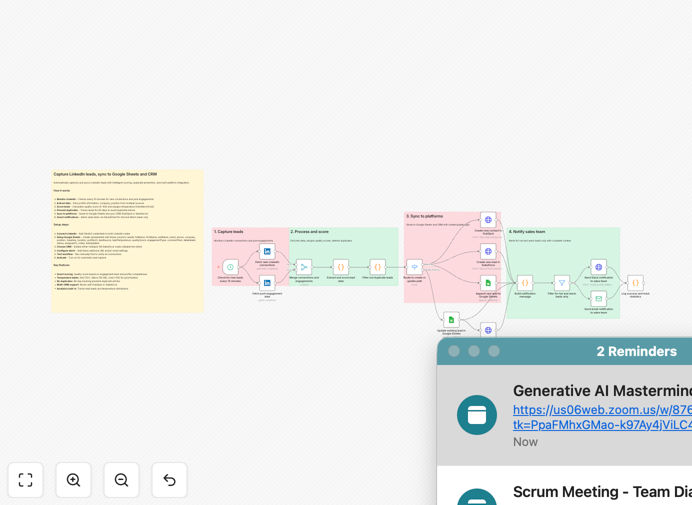This screenshot has width=692, height=505.
Task: Click the Now timestamp in the reminder
Action: (525, 442)
